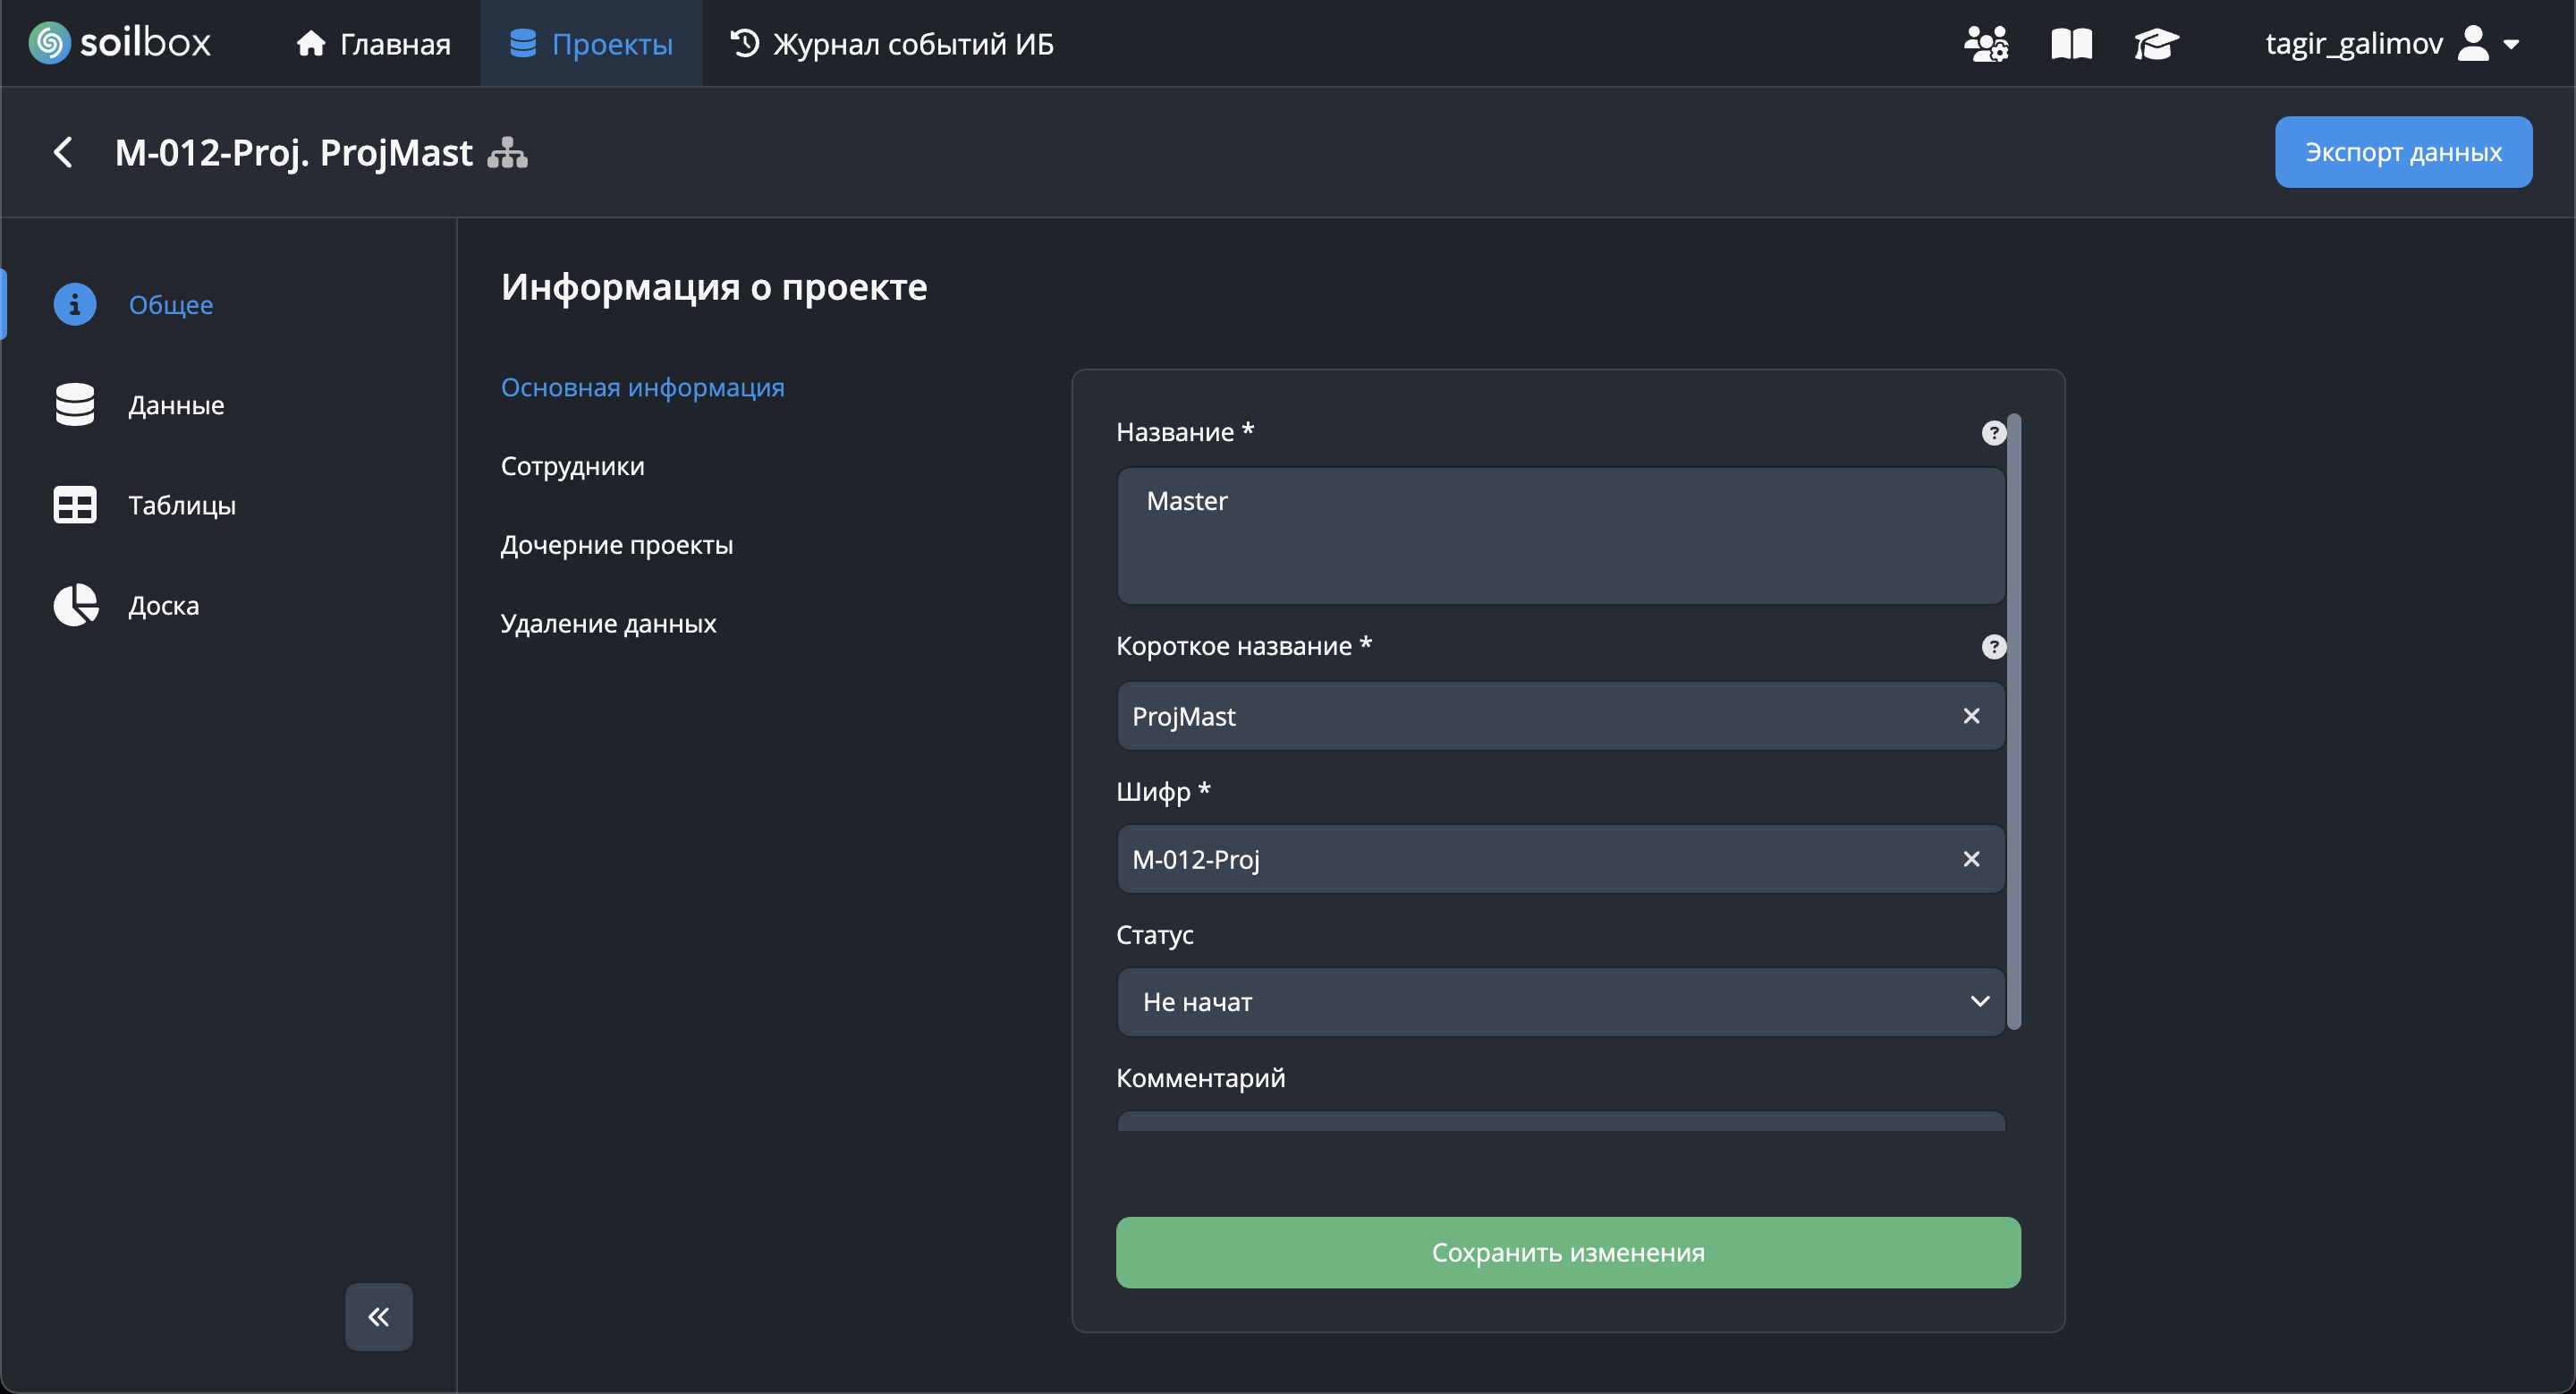The width and height of the screenshot is (2576, 1394).
Task: Go to Журнал событий ИБ
Action: coord(891,44)
